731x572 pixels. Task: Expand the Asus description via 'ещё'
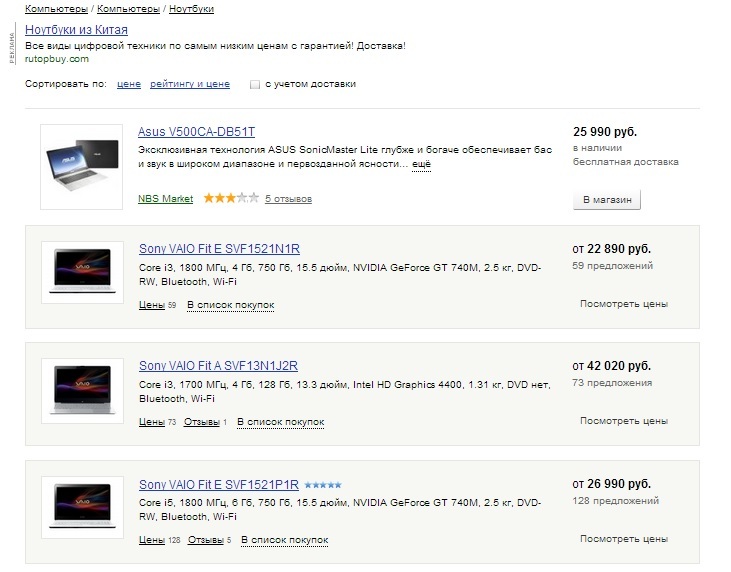[x=421, y=163]
